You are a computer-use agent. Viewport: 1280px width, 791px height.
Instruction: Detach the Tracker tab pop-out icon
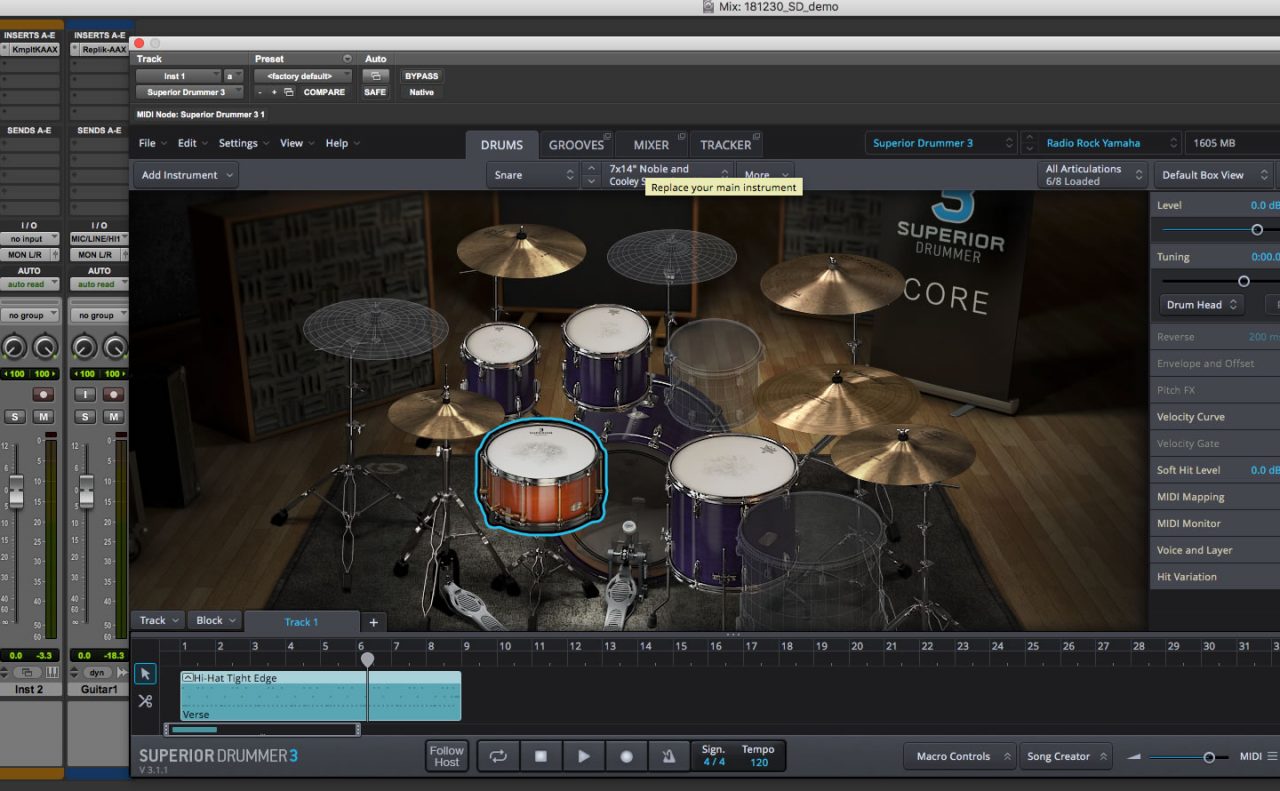tap(758, 137)
